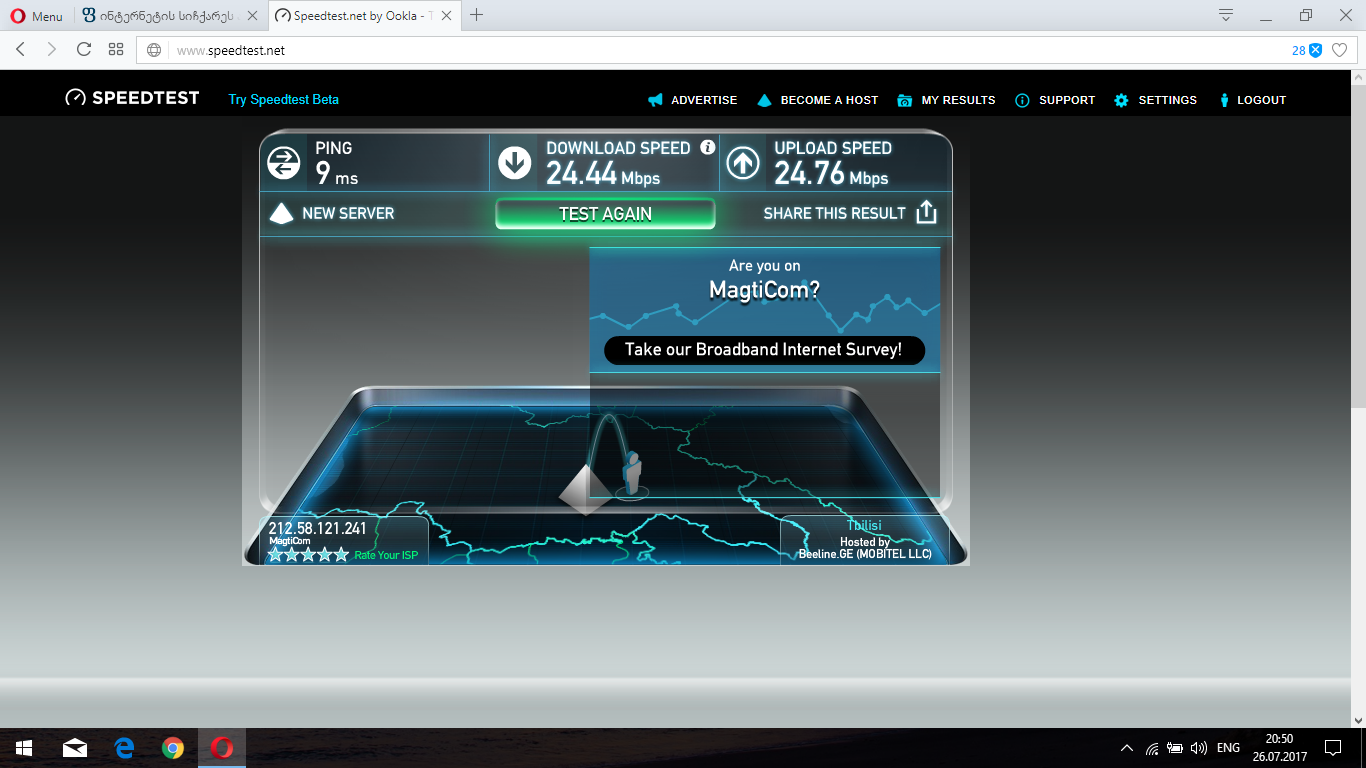Open the volume control in the tray

[x=1199, y=748]
